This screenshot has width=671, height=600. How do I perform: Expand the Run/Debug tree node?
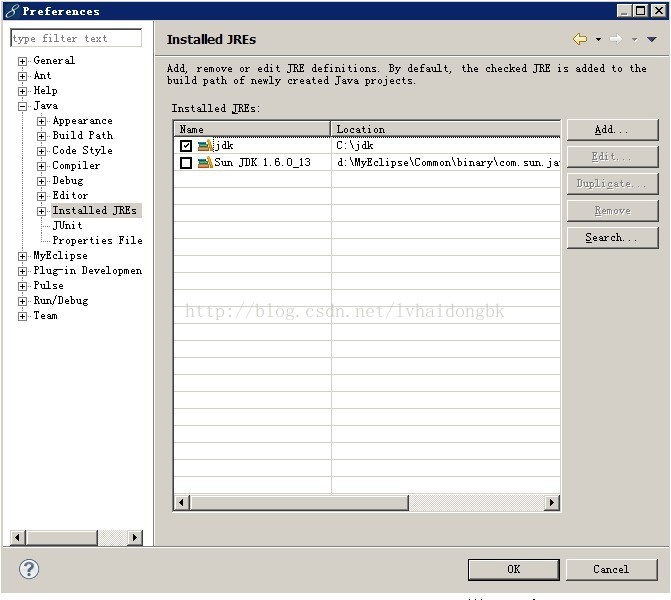tap(22, 301)
